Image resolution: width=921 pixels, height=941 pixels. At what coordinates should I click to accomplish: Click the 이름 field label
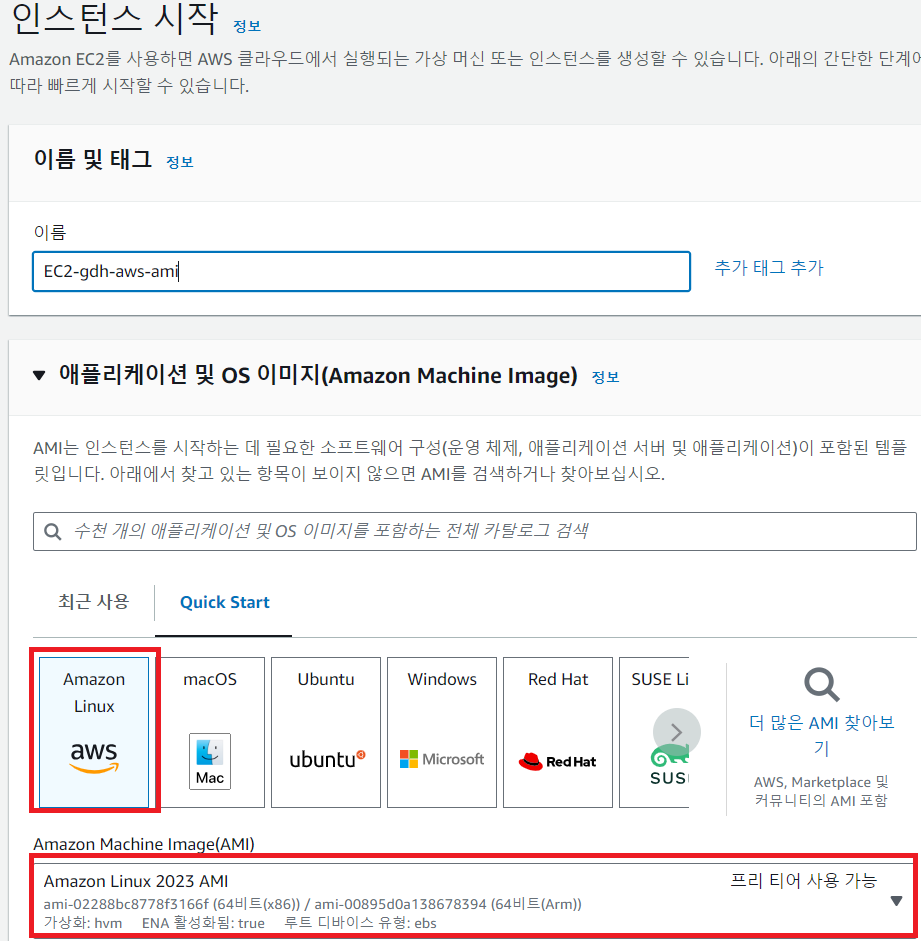[x=50, y=232]
